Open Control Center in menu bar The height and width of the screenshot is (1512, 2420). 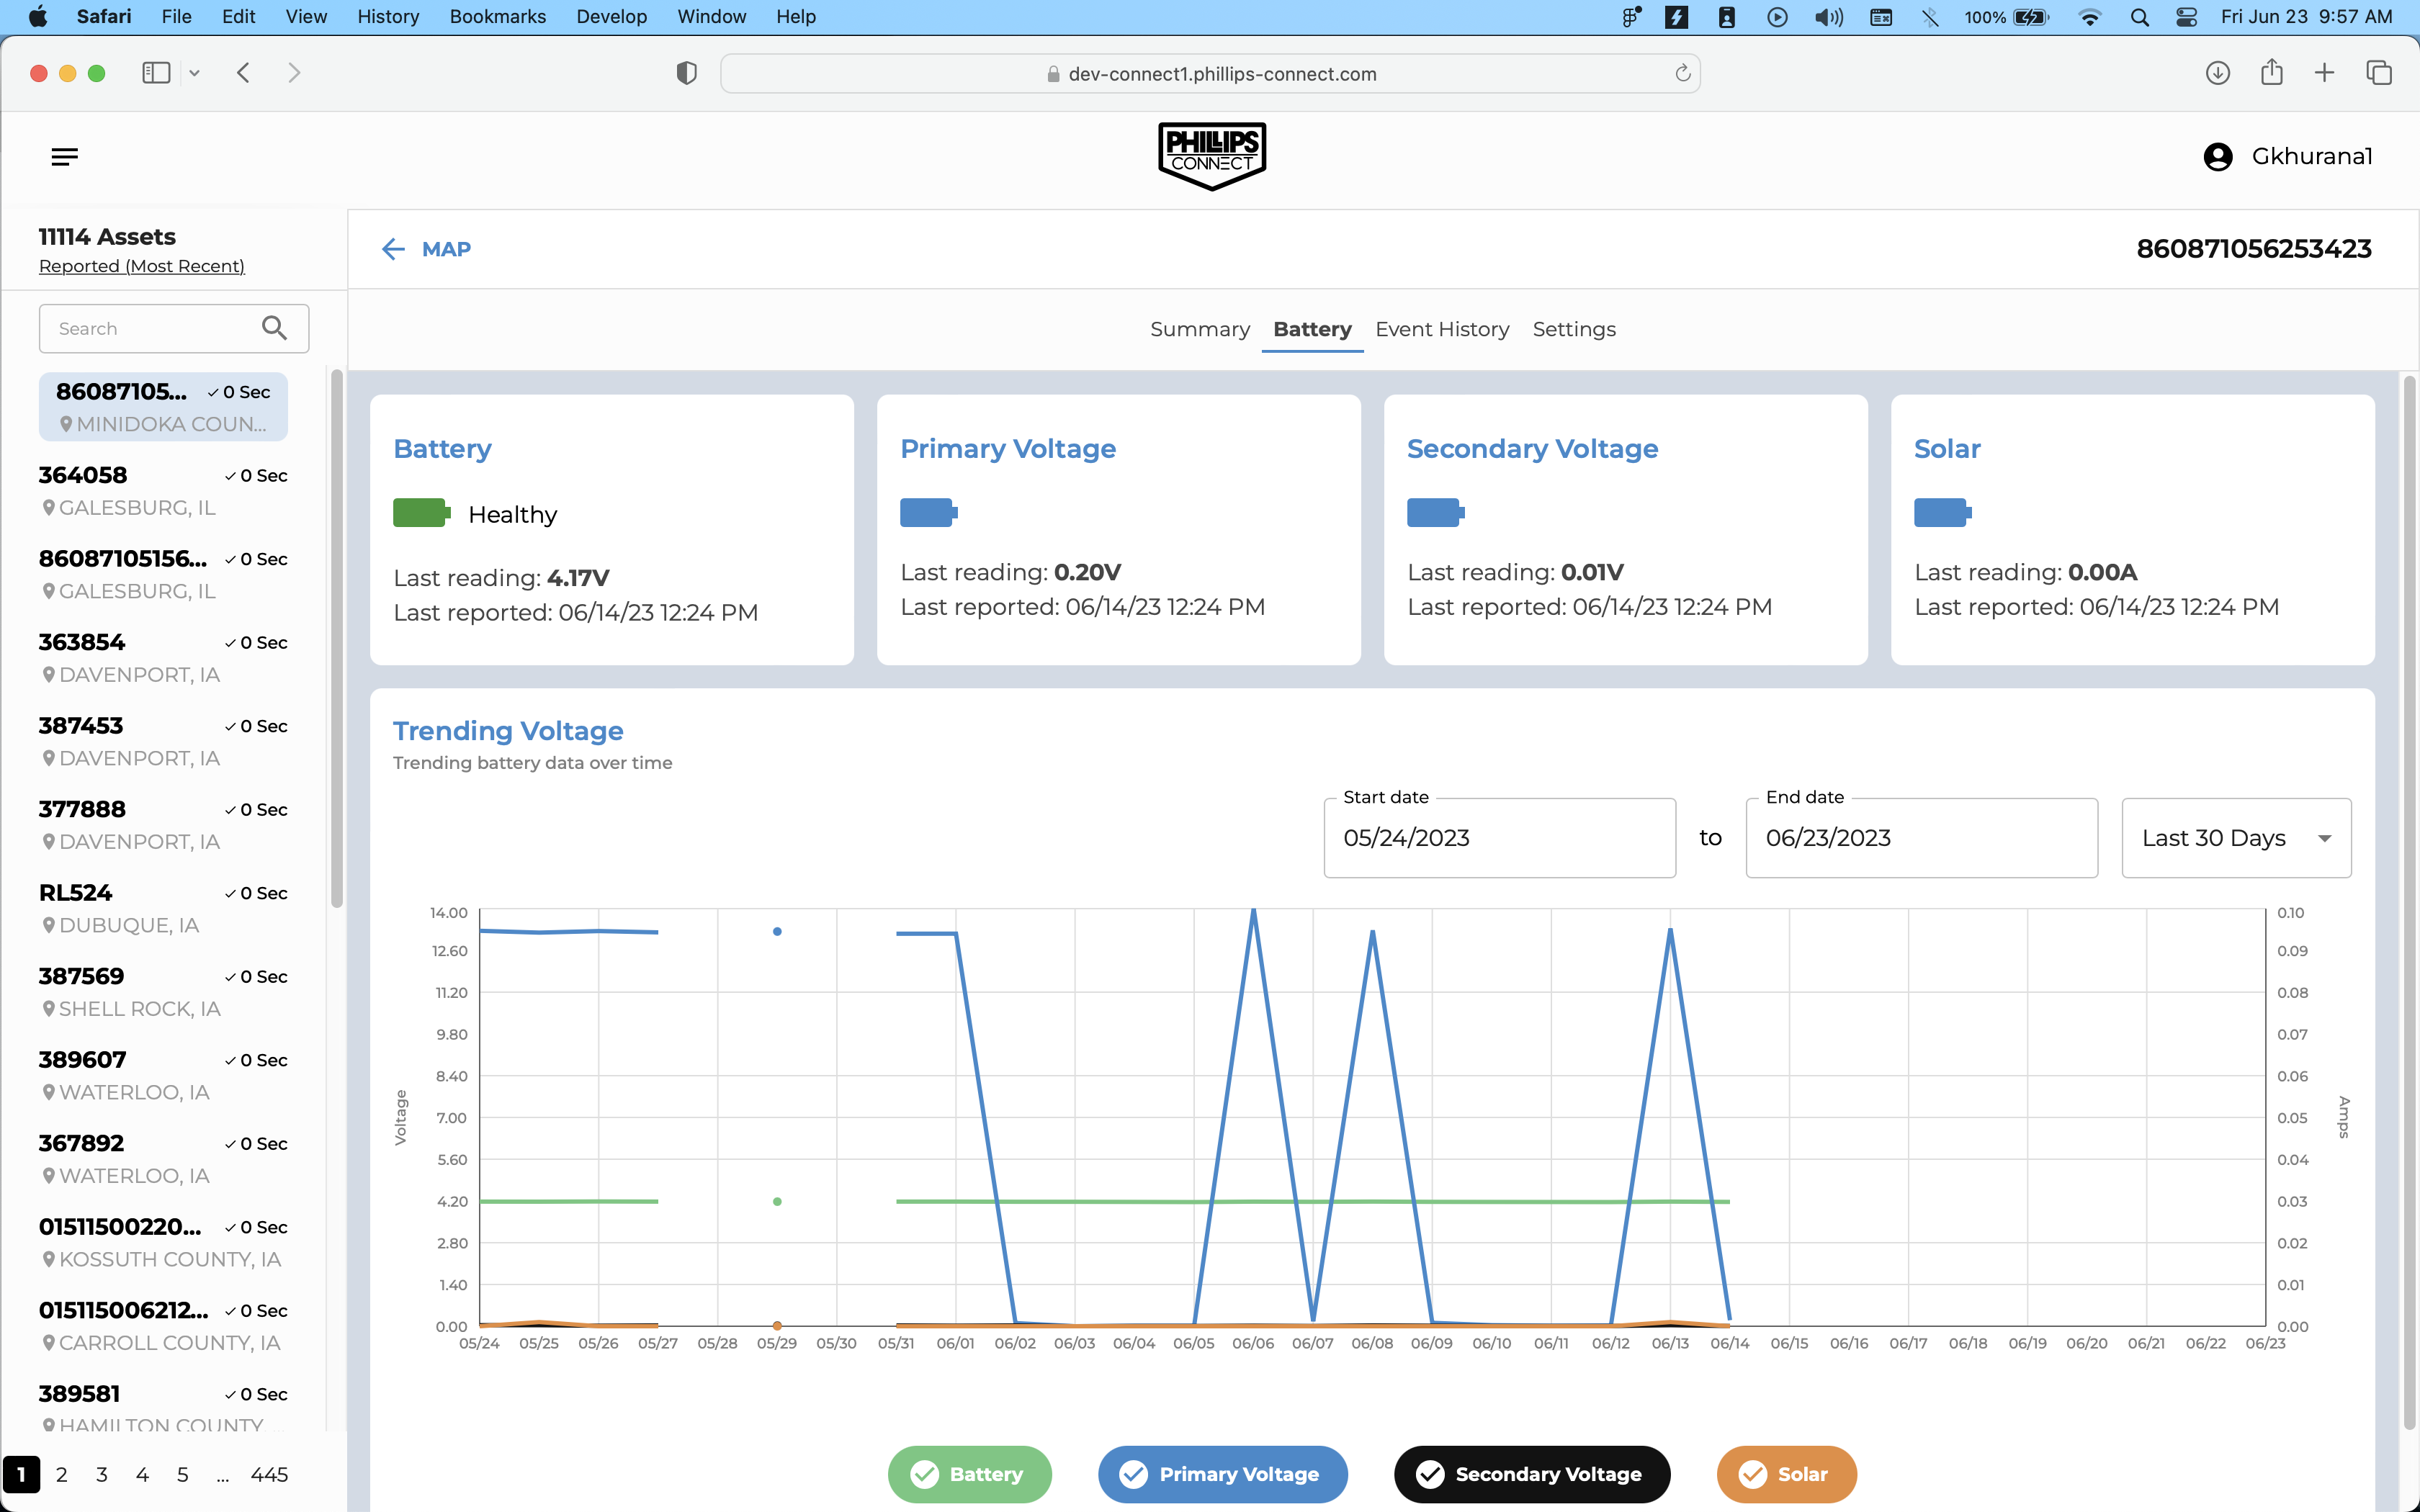click(2186, 17)
